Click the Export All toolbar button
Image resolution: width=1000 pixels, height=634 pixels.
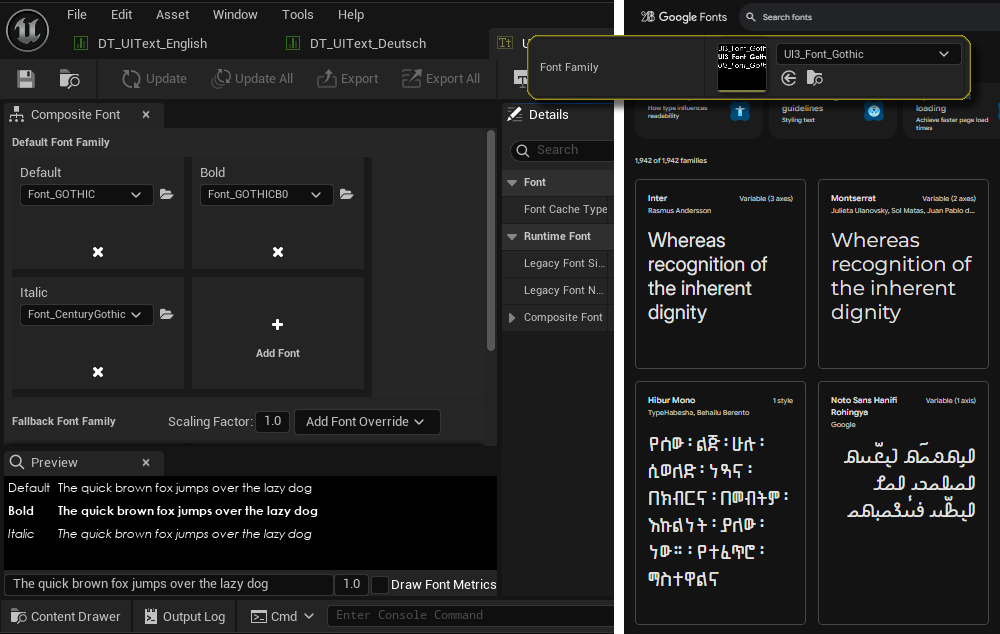[441, 78]
